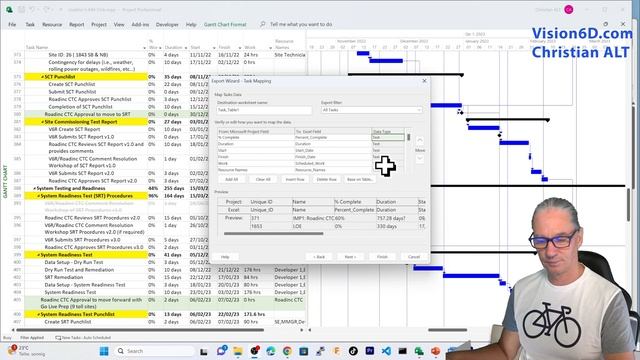The image size is (640, 360).
Task: Open the Duration column filter dropdown
Action: click(186, 48)
